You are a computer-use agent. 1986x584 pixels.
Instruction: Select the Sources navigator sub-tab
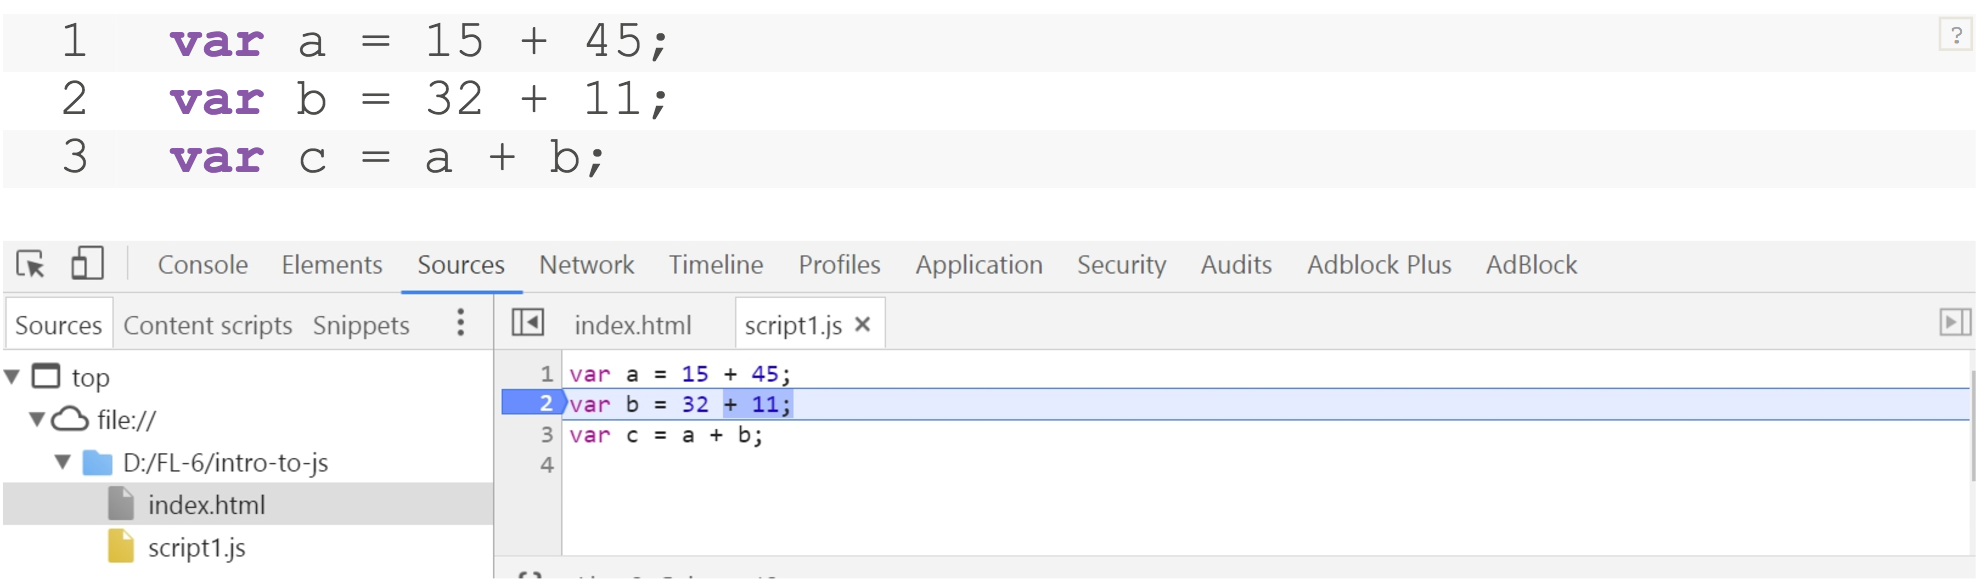[58, 325]
